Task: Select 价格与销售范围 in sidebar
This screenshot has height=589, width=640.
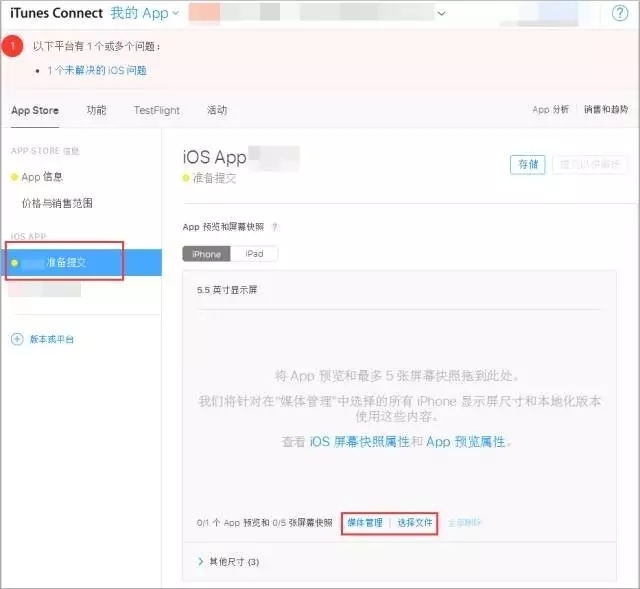Action: [x=57, y=203]
